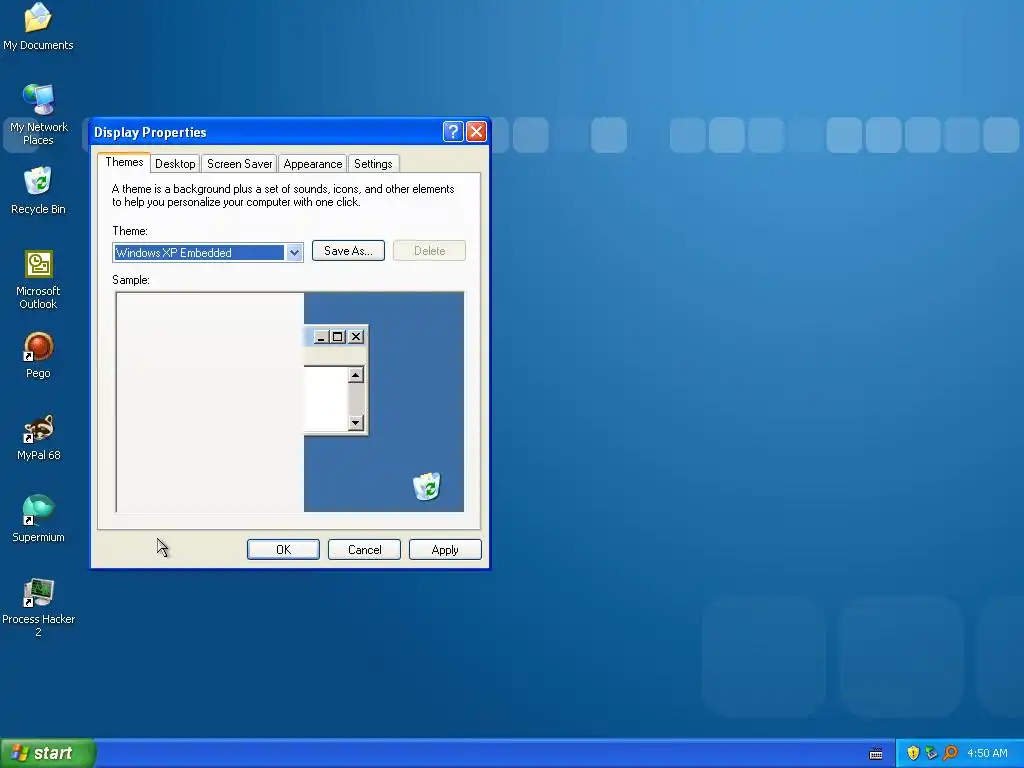Viewport: 1024px width, 768px height.
Task: Click the sample scrollbar up arrow
Action: pyautogui.click(x=355, y=374)
